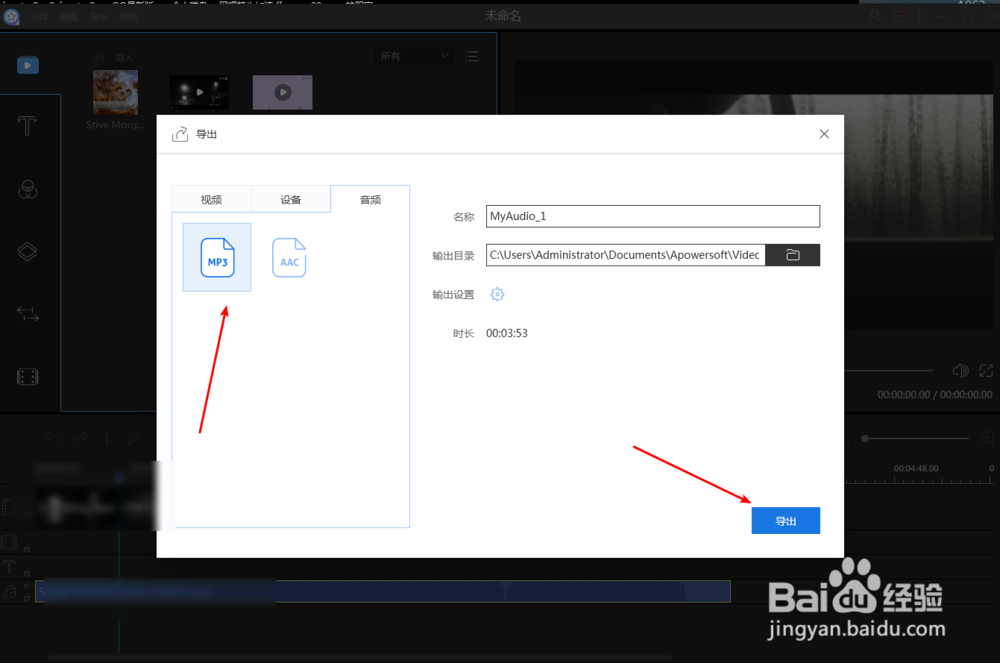1000x663 pixels.
Task: Open the filters panel in sidebar
Action: coord(27,189)
